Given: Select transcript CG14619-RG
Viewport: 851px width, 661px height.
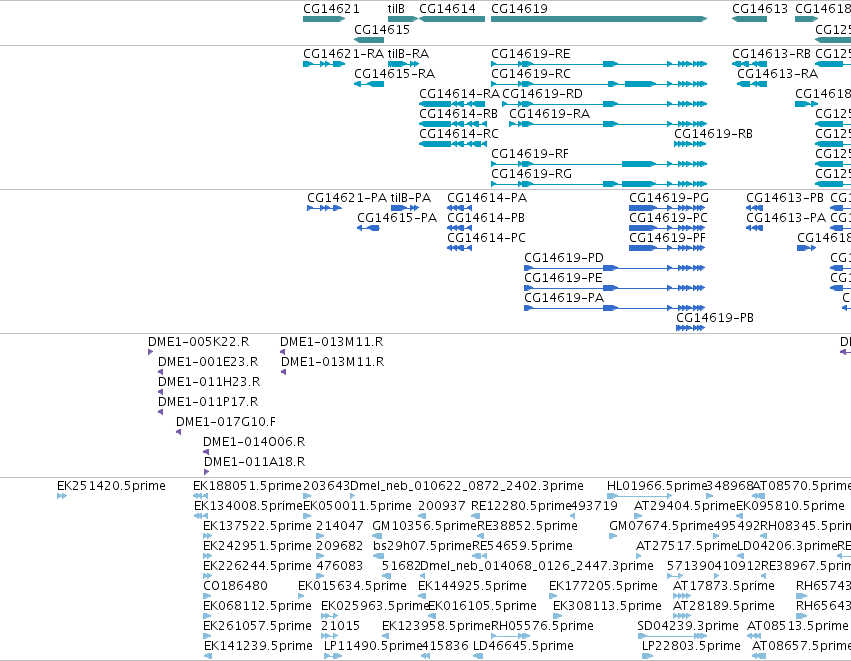Looking at the screenshot, I should coord(599,184).
